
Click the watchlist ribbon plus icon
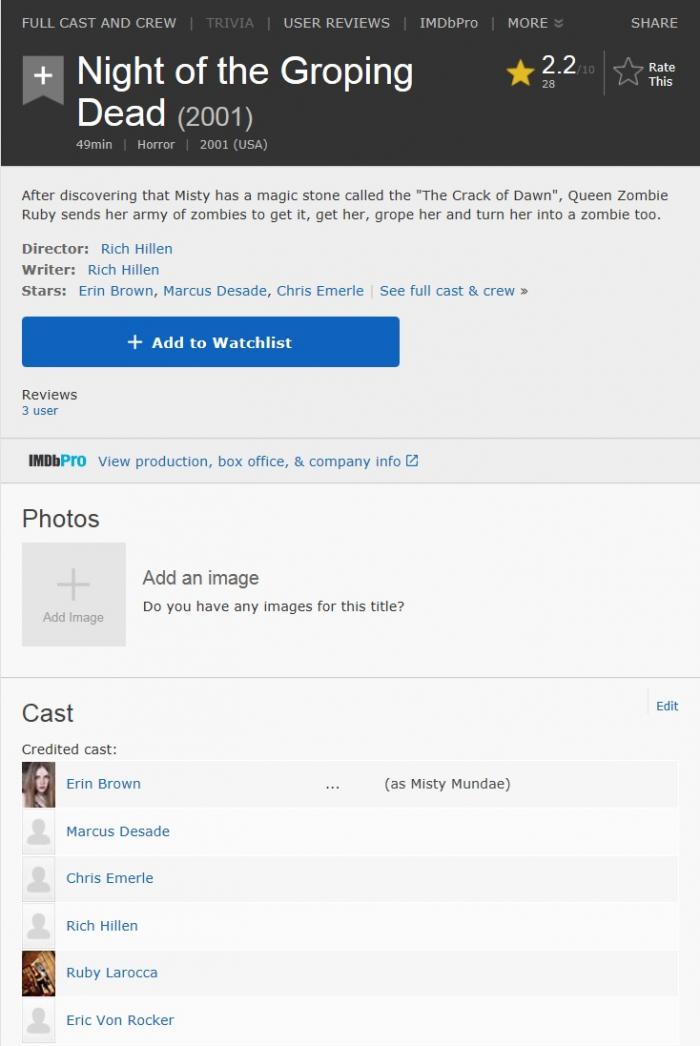(x=43, y=79)
